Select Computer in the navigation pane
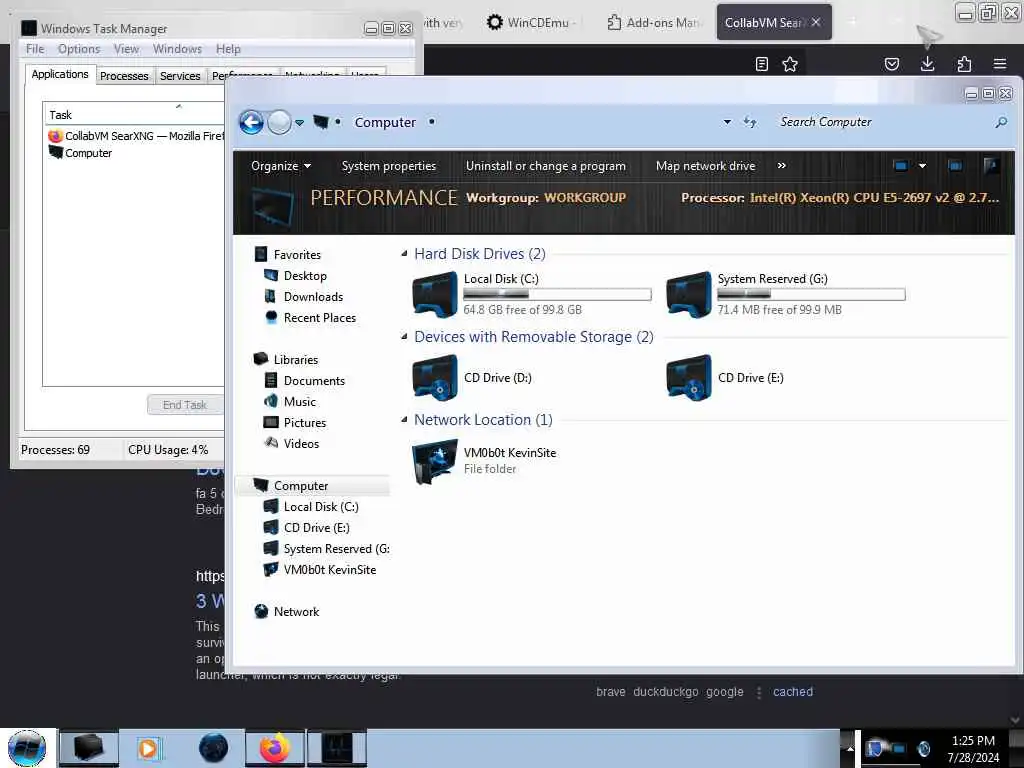 [301, 486]
